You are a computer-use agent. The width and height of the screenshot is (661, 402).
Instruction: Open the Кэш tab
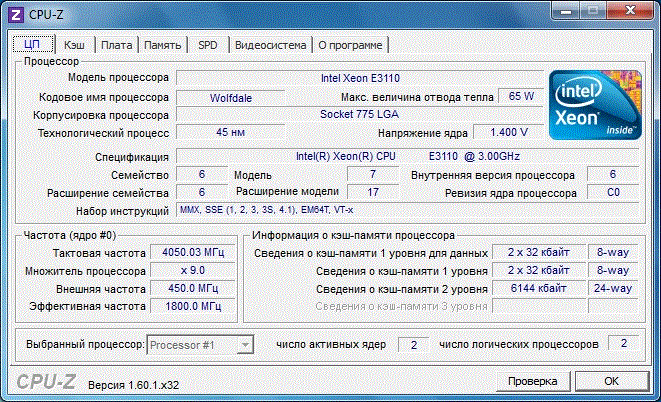74,45
